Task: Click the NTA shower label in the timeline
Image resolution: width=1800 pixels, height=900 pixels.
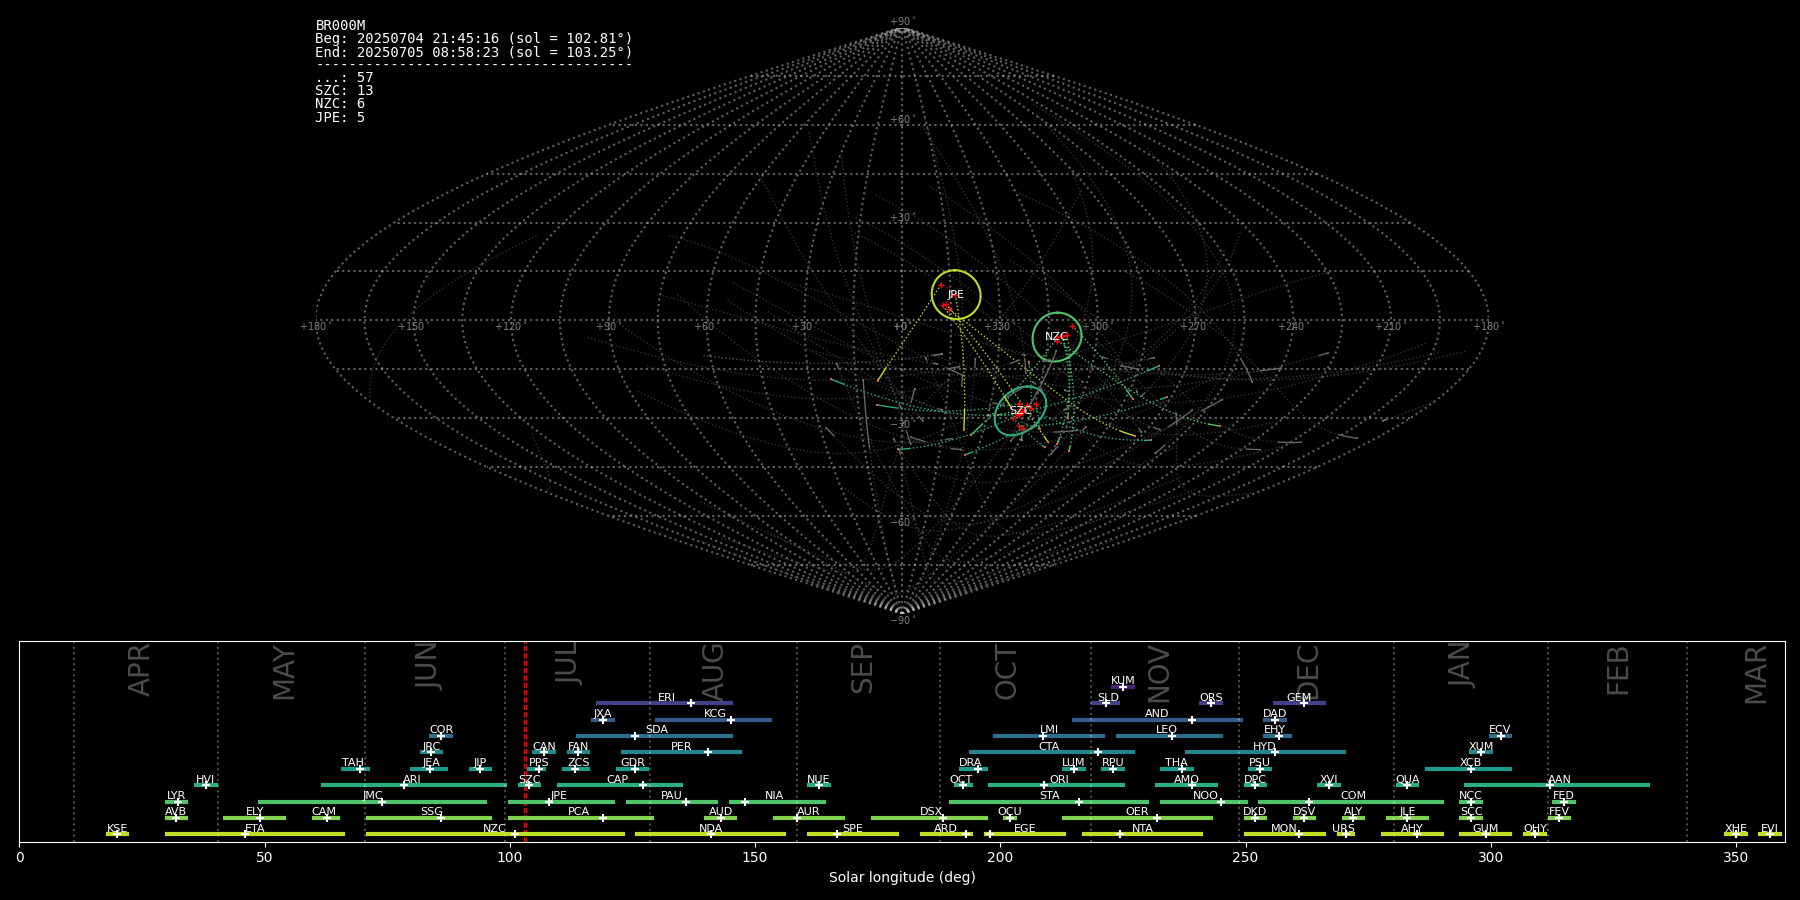Action: tap(1142, 829)
